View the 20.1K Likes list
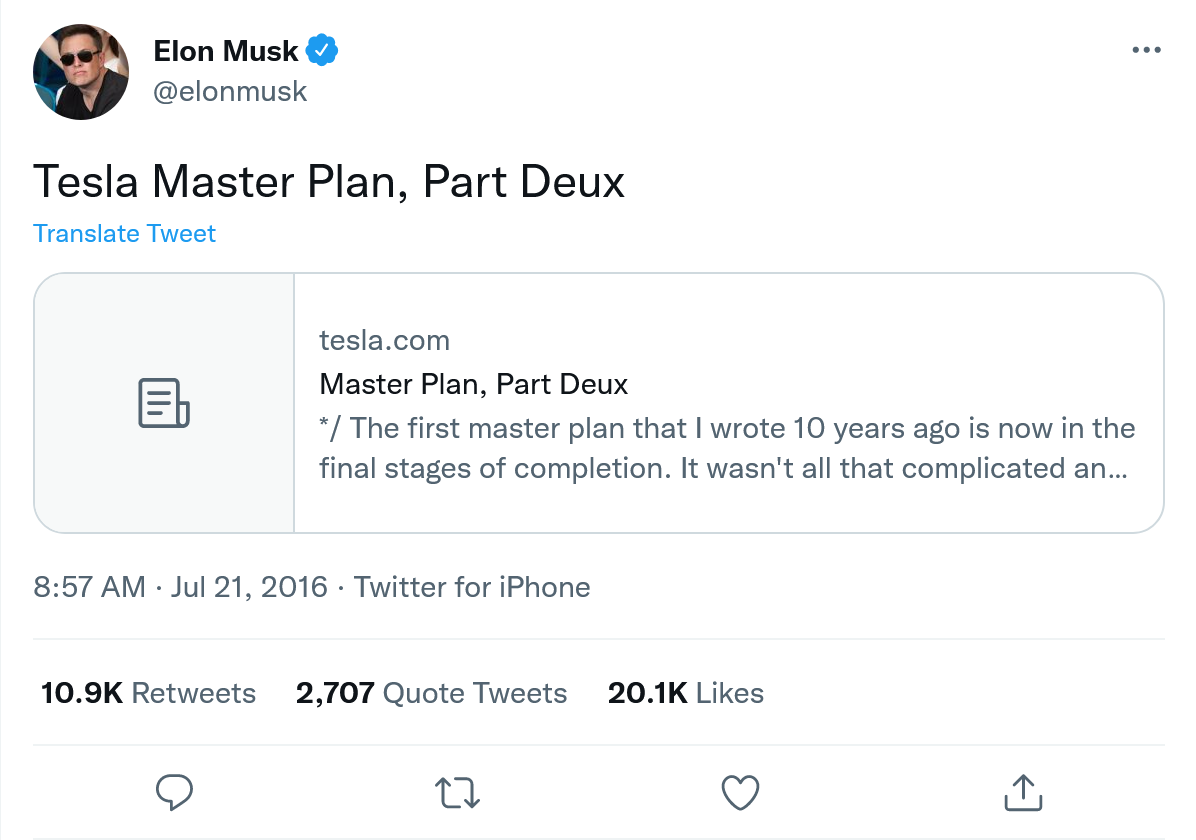This screenshot has height=840, width=1196. pyautogui.click(x=685, y=693)
